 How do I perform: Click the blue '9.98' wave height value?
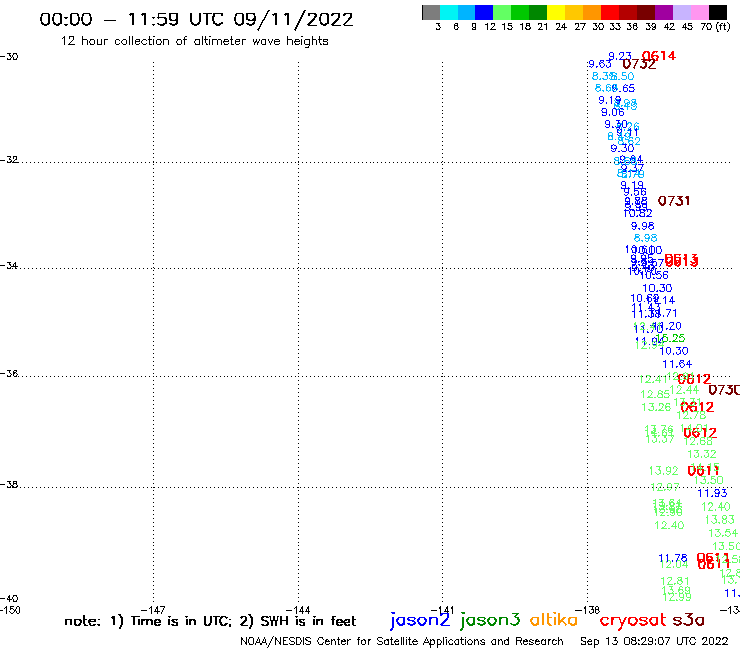pyautogui.click(x=643, y=226)
